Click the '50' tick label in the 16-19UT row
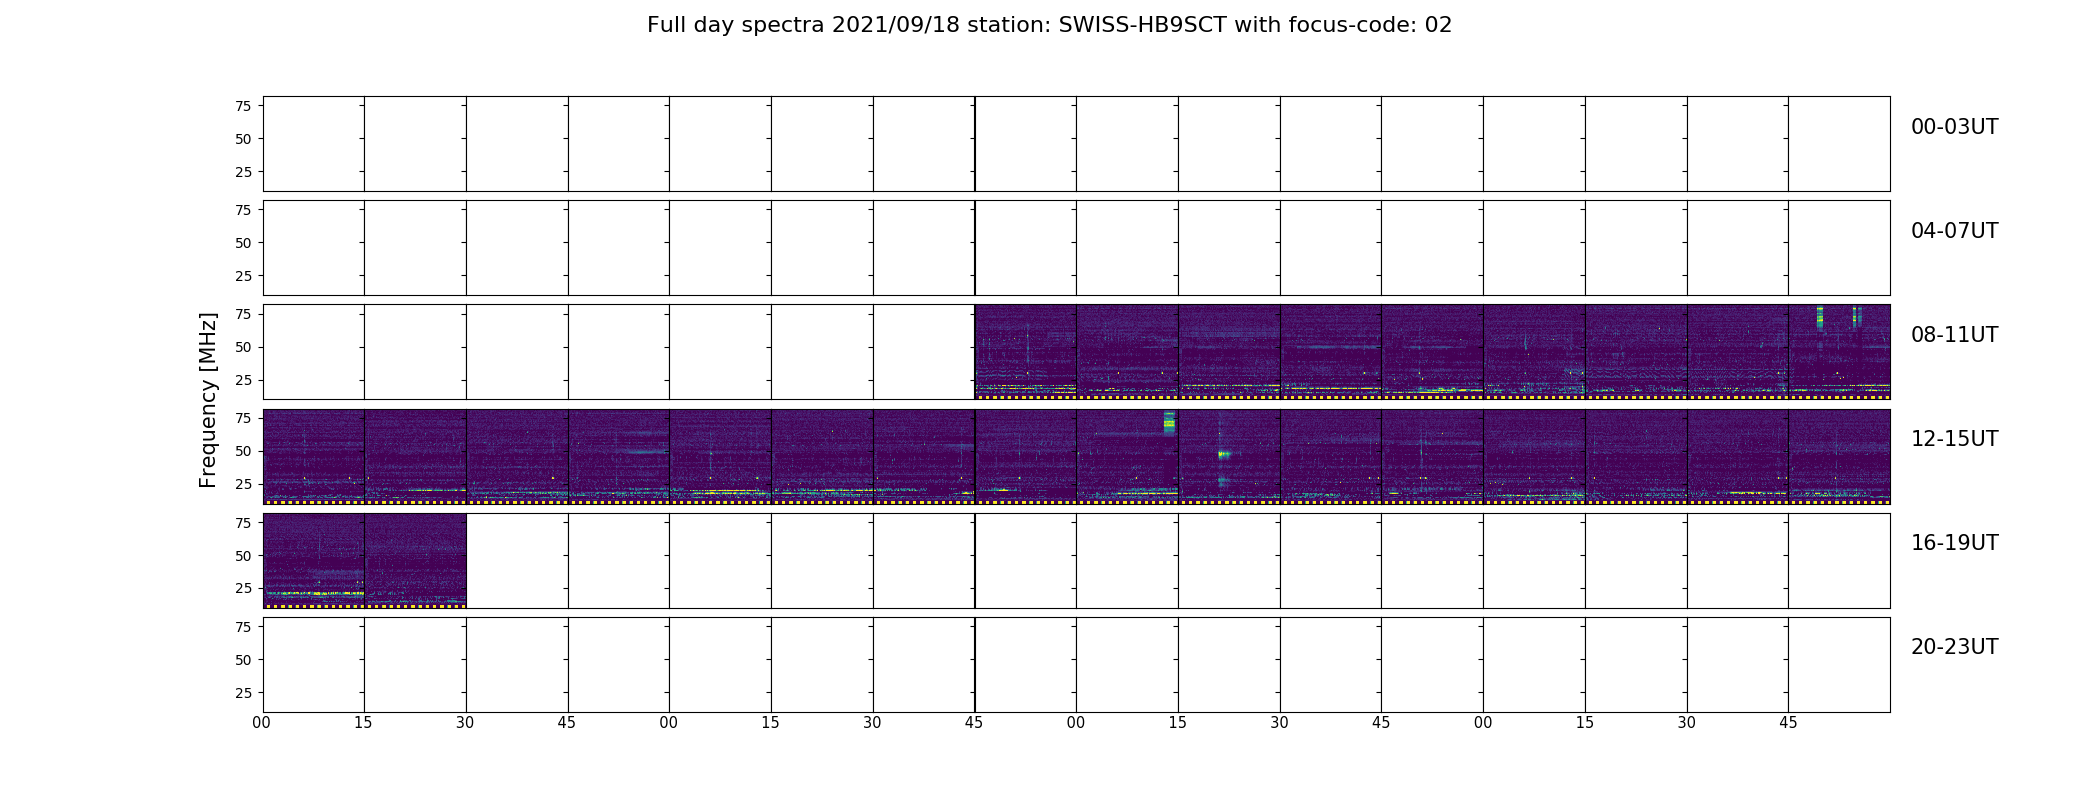2100x800 pixels. 243,555
